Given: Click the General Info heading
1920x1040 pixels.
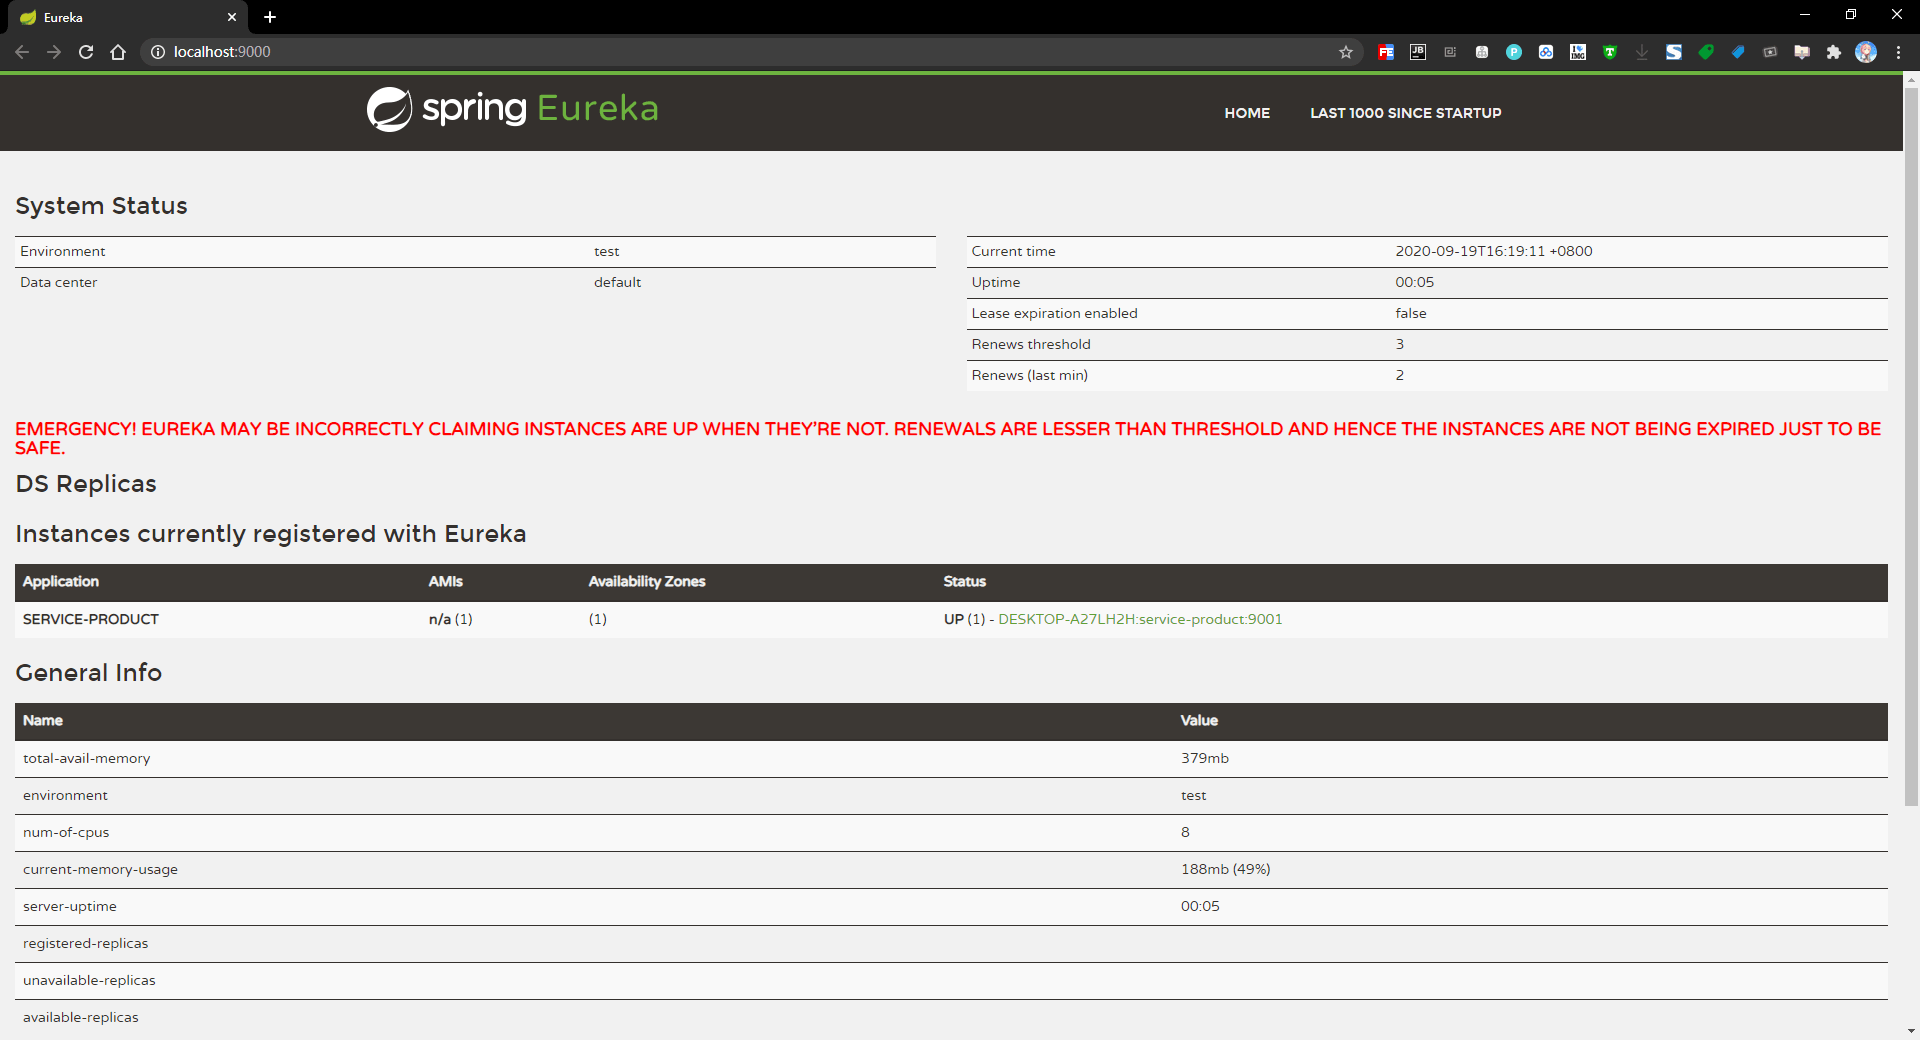Looking at the screenshot, I should [89, 673].
